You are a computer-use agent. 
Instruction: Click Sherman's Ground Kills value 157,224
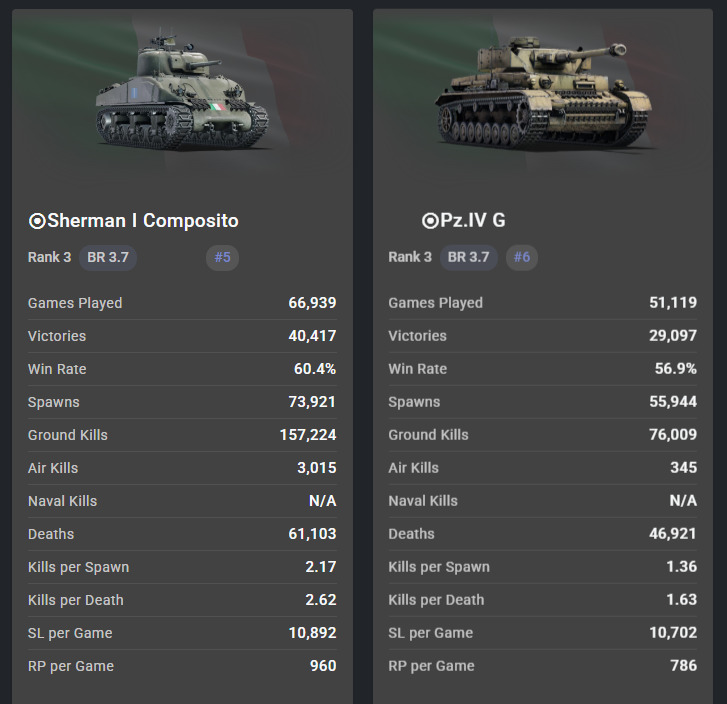[308, 435]
